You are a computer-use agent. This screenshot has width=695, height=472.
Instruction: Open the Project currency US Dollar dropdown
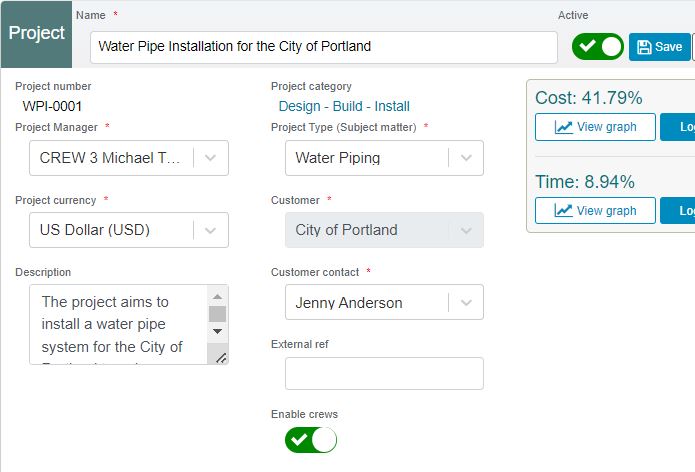point(129,230)
